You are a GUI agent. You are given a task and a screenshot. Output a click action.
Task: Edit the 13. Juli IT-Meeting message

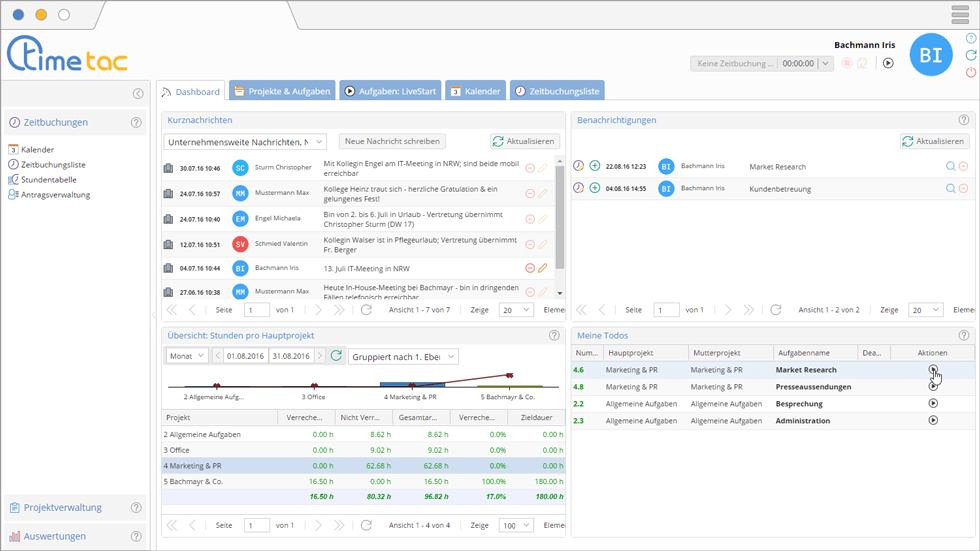tap(543, 268)
